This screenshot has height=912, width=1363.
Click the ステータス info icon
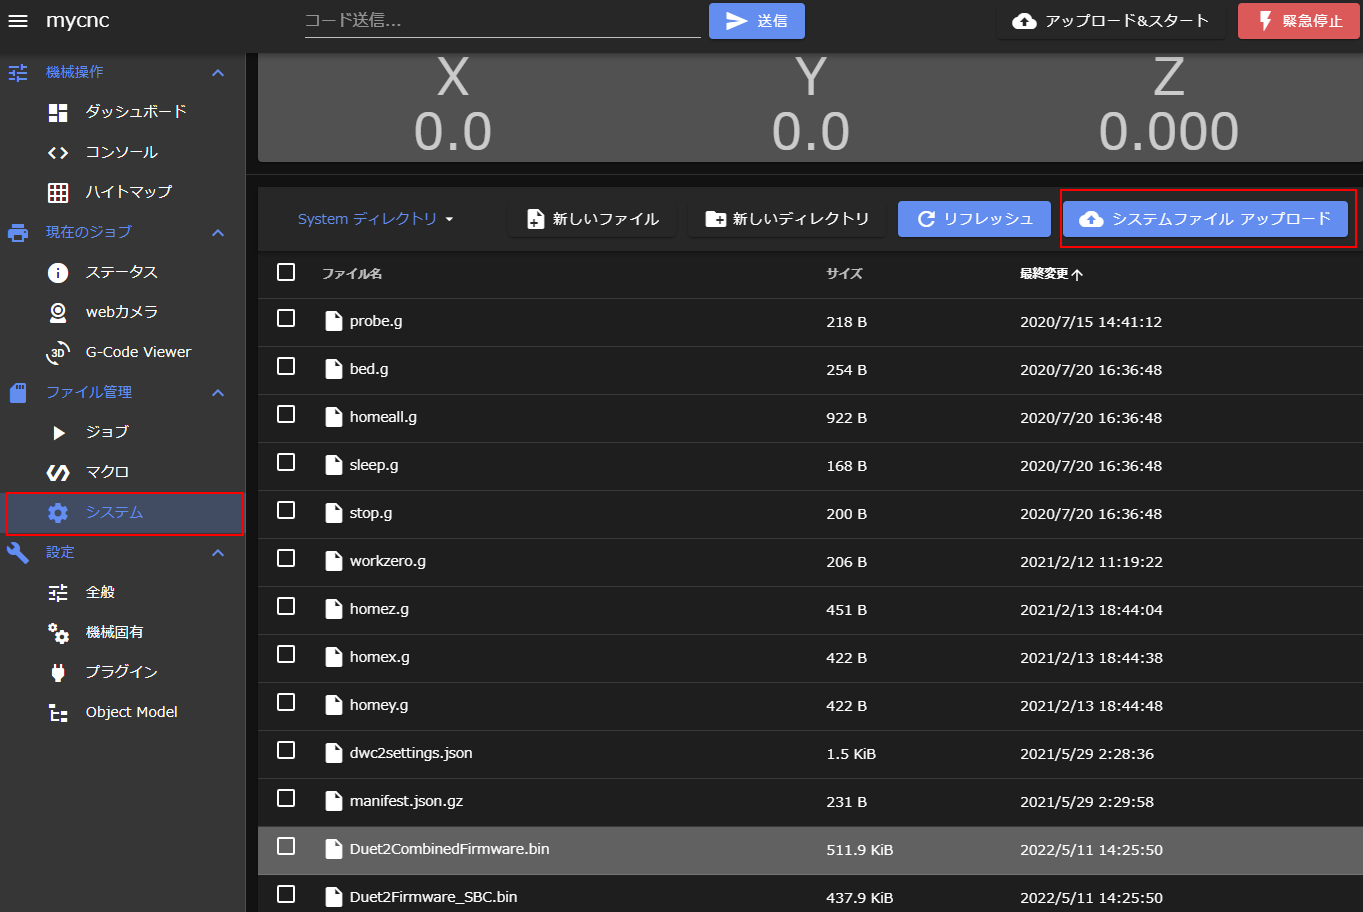58,272
